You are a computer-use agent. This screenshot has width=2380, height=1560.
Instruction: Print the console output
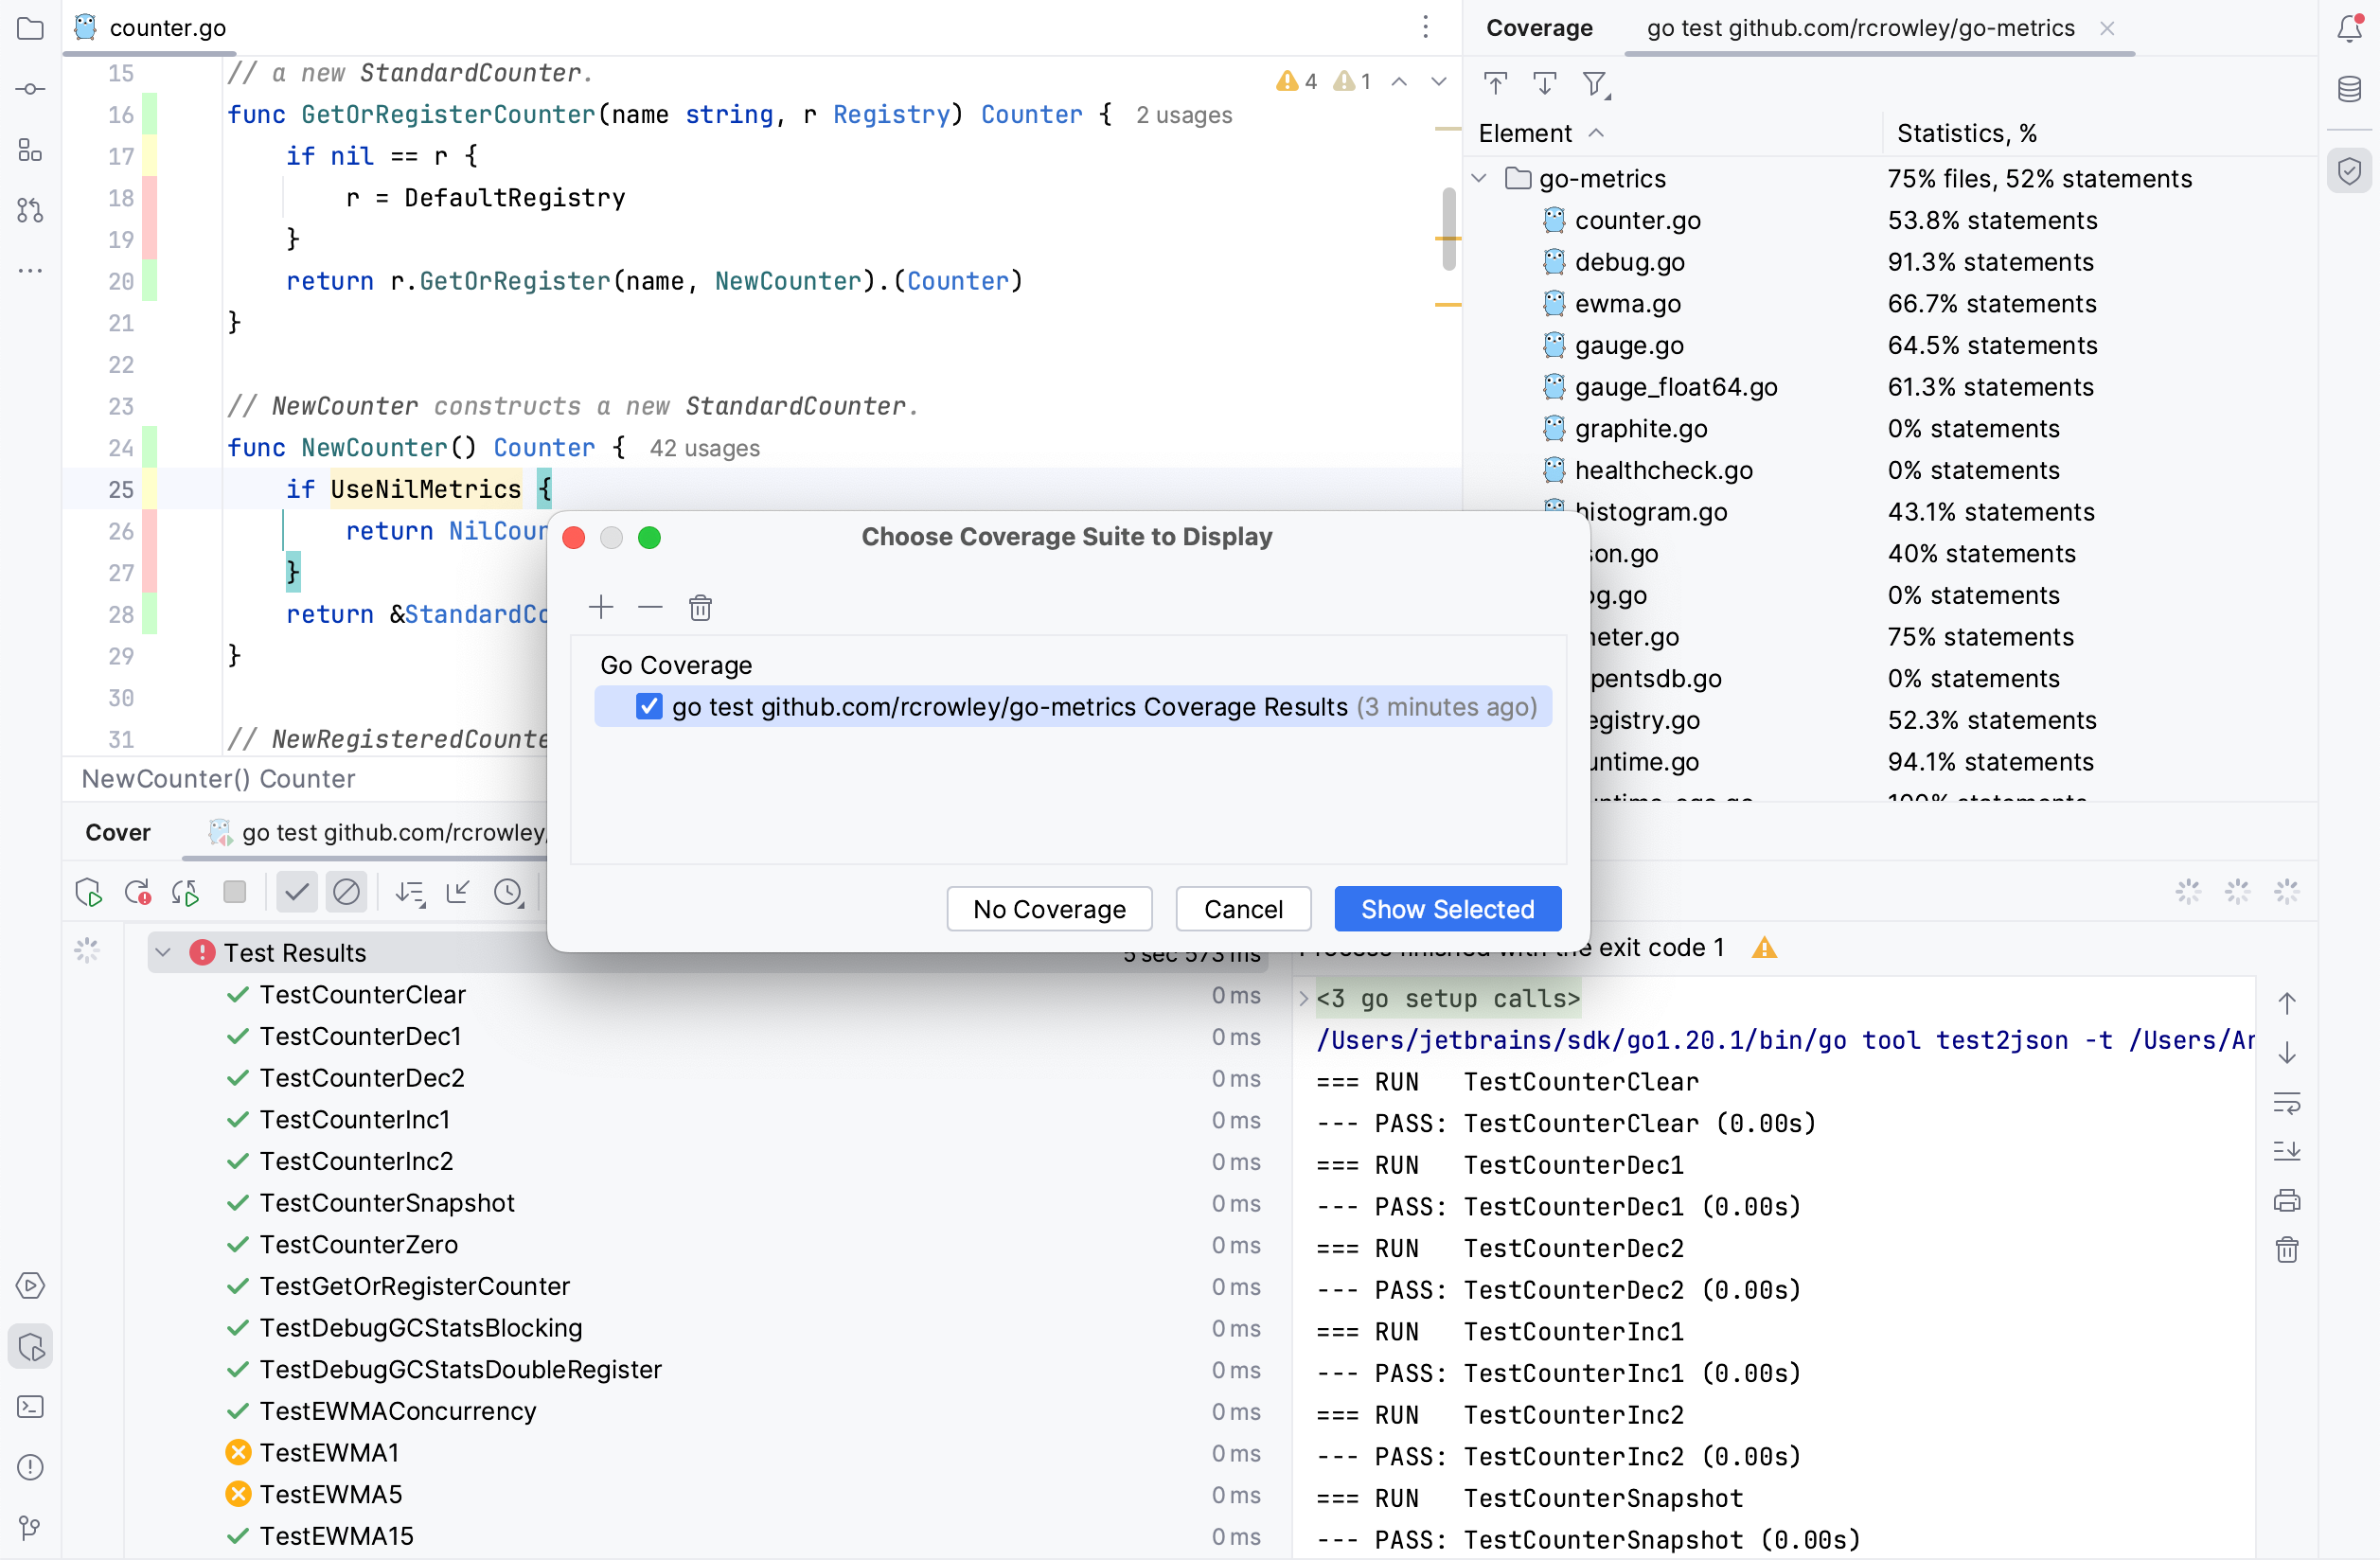point(2288,1200)
